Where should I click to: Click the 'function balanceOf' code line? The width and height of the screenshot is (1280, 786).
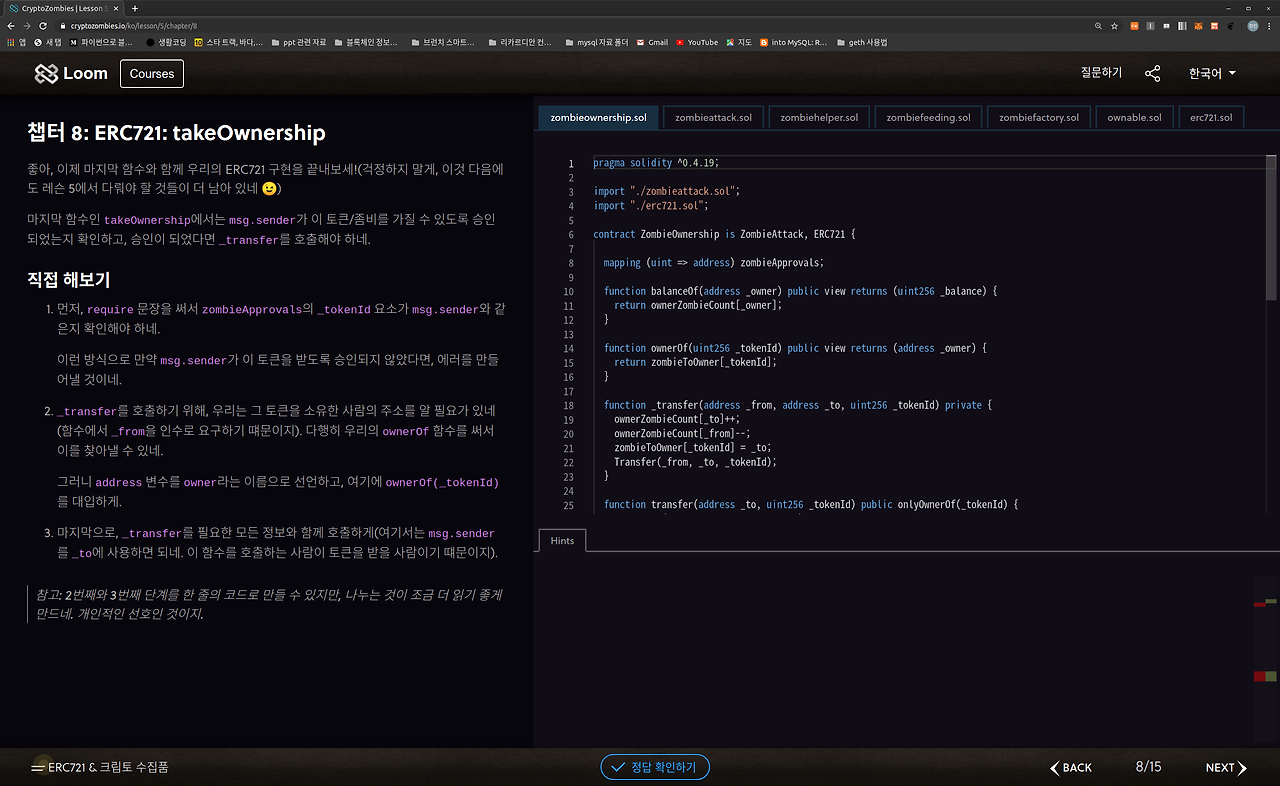pos(801,291)
